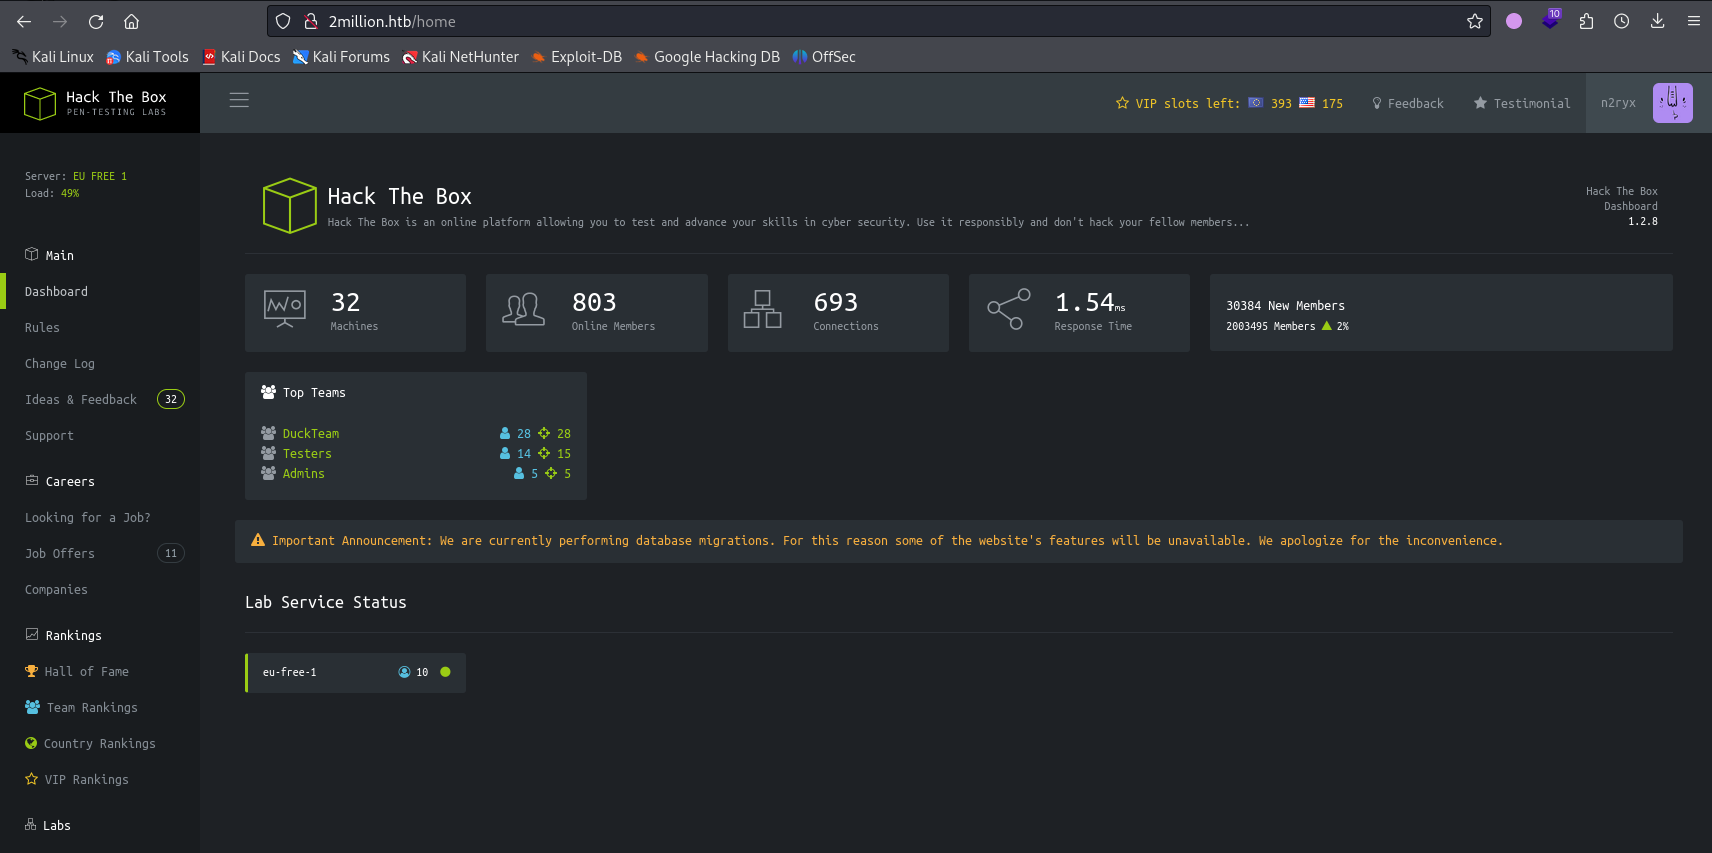Open Change Log in sidebar
1712x853 pixels.
[60, 363]
